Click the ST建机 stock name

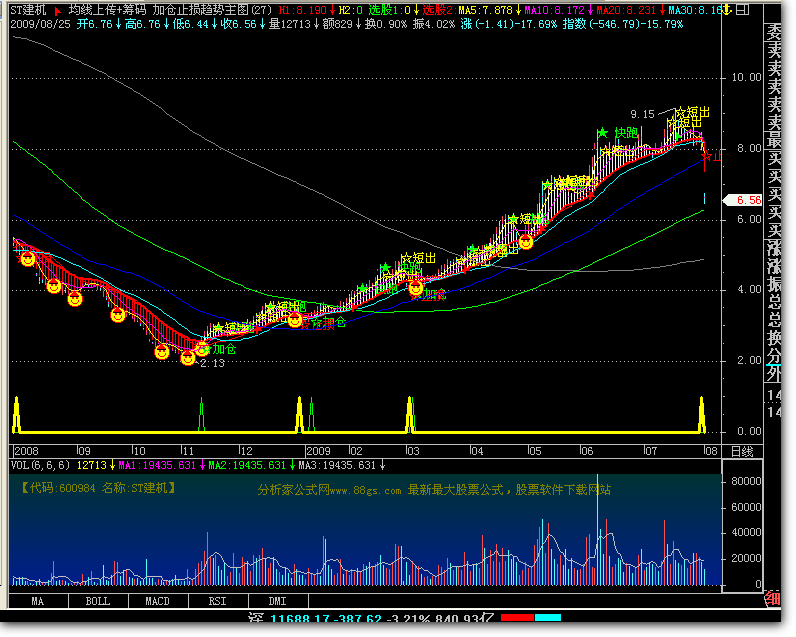tap(28, 10)
